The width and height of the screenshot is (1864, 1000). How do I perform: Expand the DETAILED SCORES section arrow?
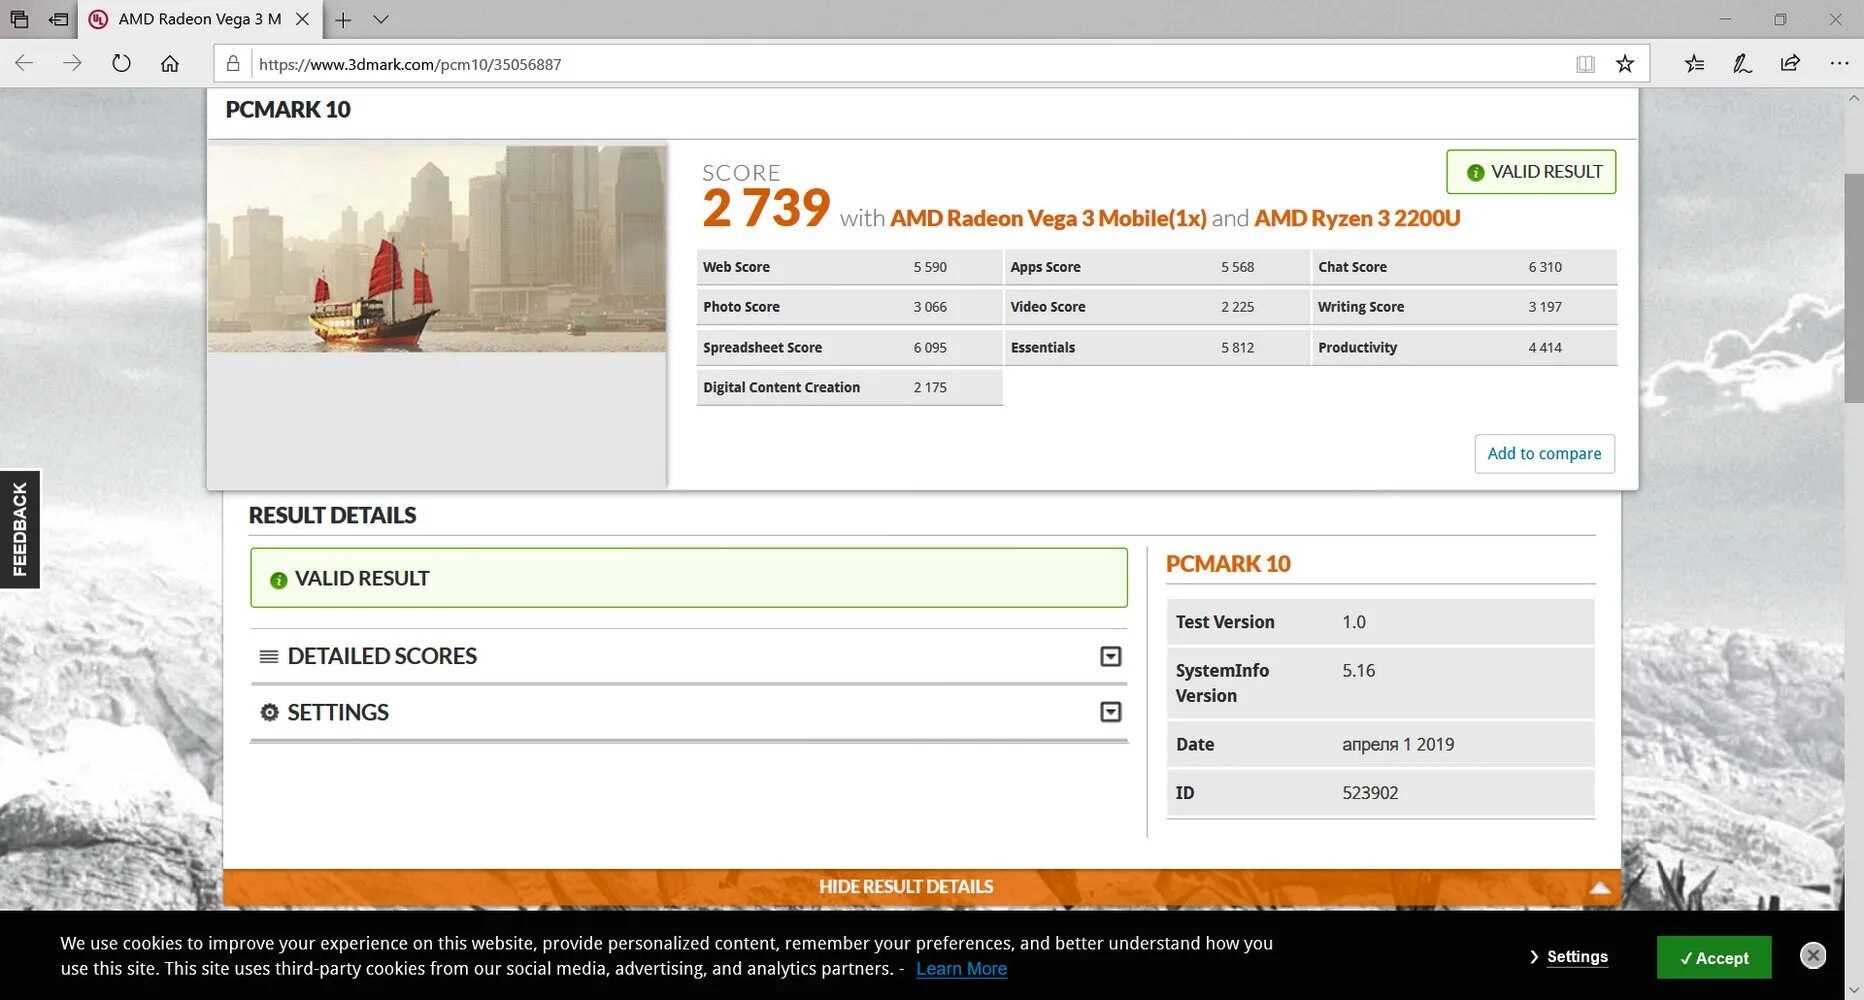(x=1110, y=656)
